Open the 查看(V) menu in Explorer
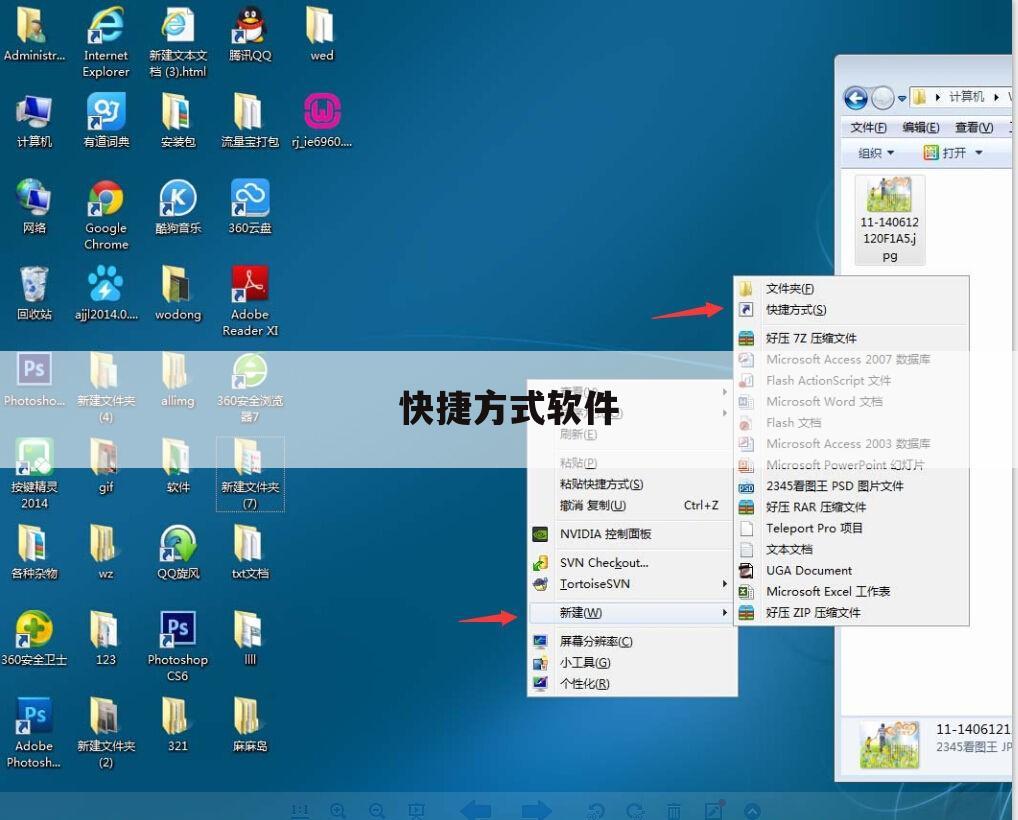The width and height of the screenshot is (1018, 820). click(974, 127)
